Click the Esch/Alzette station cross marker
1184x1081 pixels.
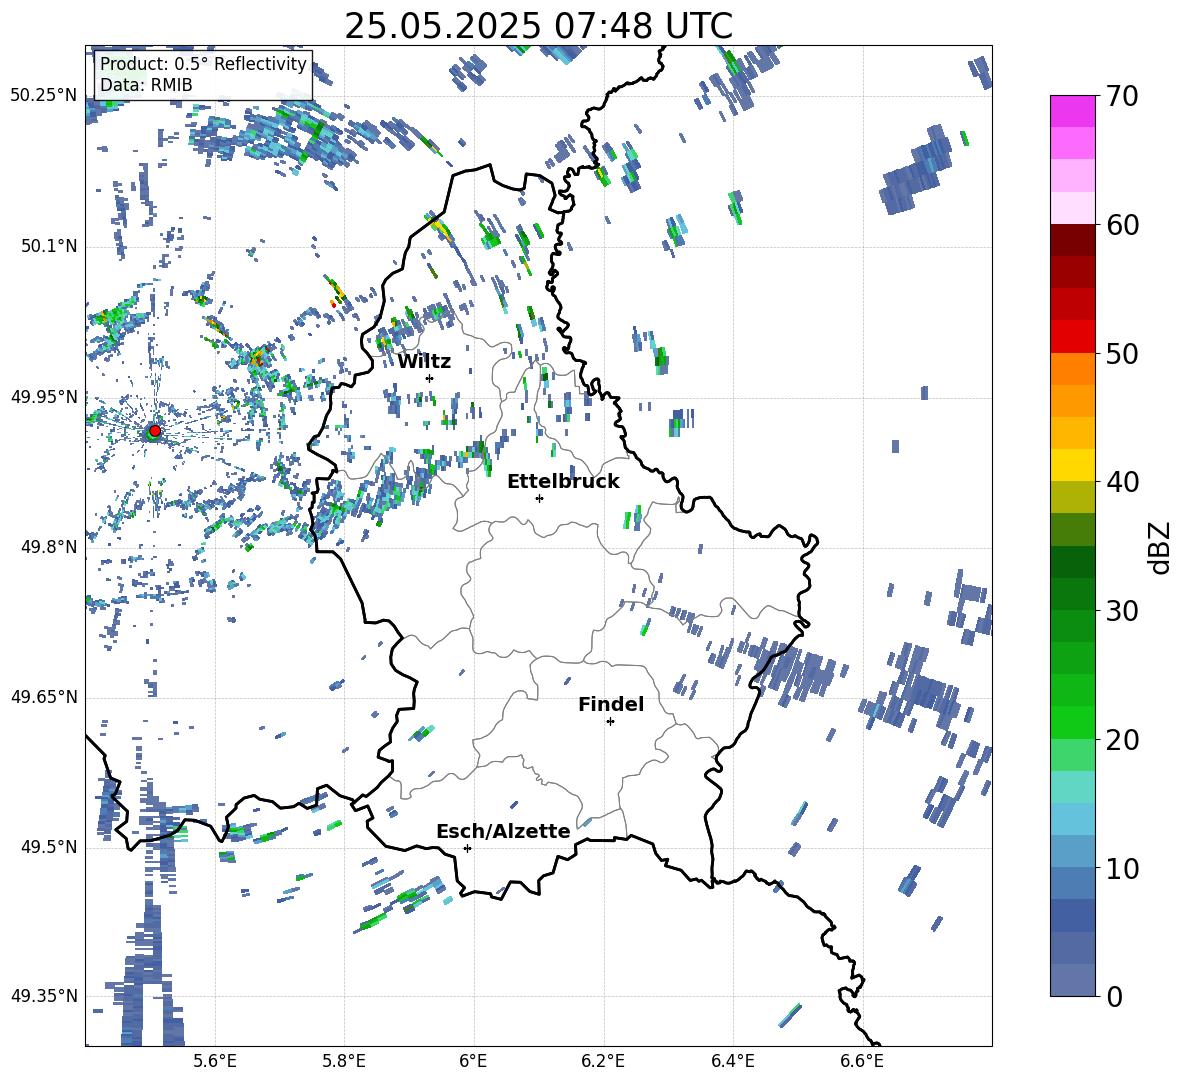pyautogui.click(x=467, y=848)
